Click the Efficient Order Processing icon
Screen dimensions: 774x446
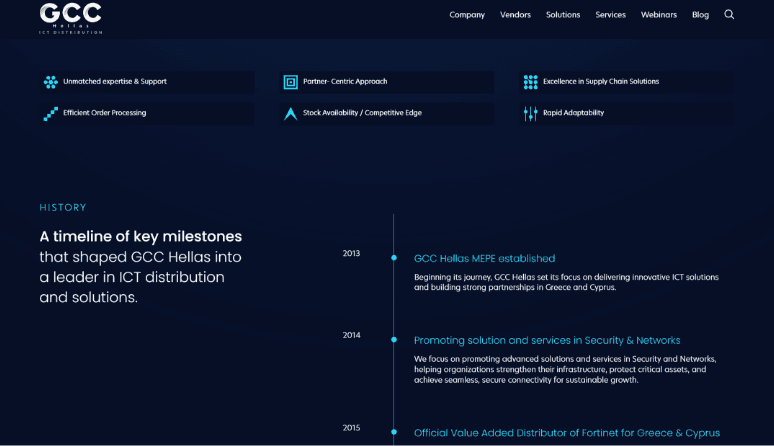50,114
